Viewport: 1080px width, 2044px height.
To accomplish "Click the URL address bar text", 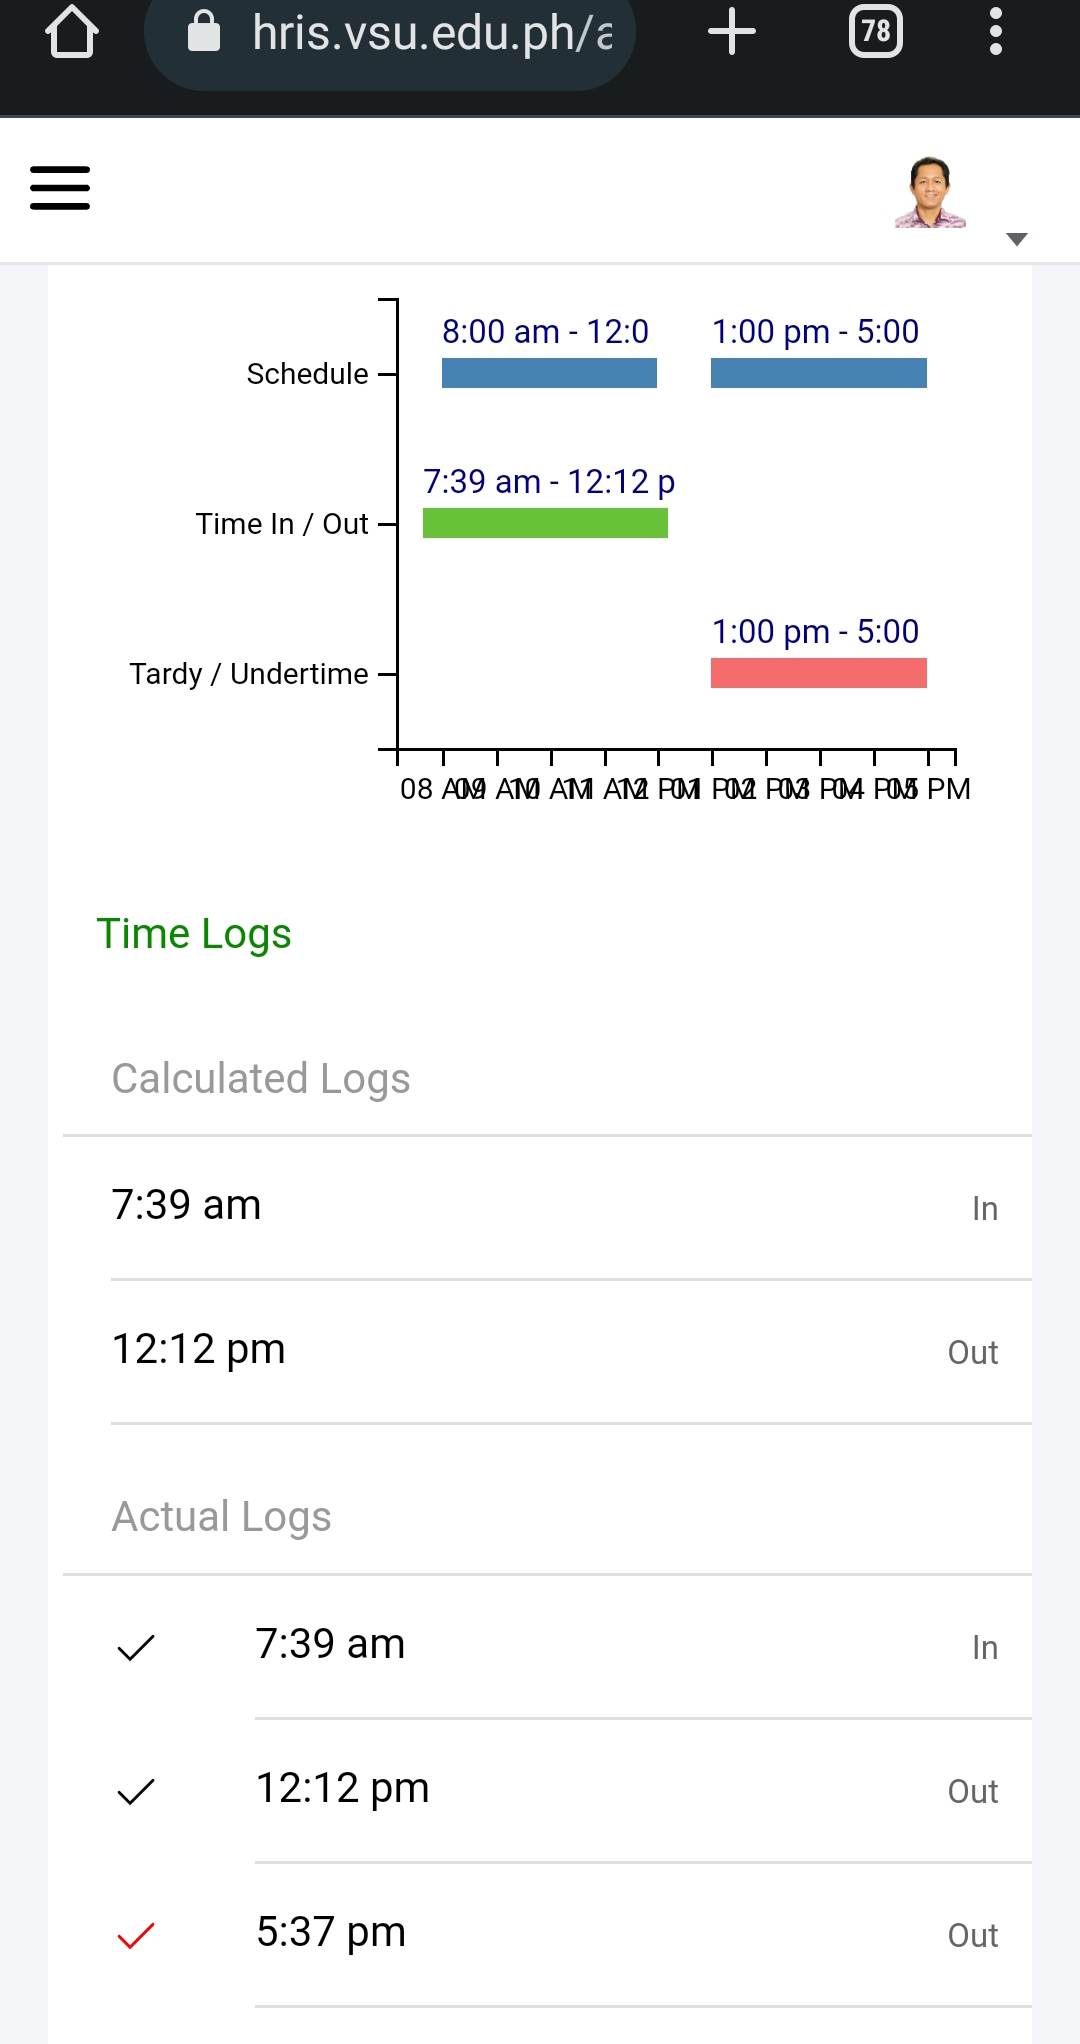I will coord(432,34).
